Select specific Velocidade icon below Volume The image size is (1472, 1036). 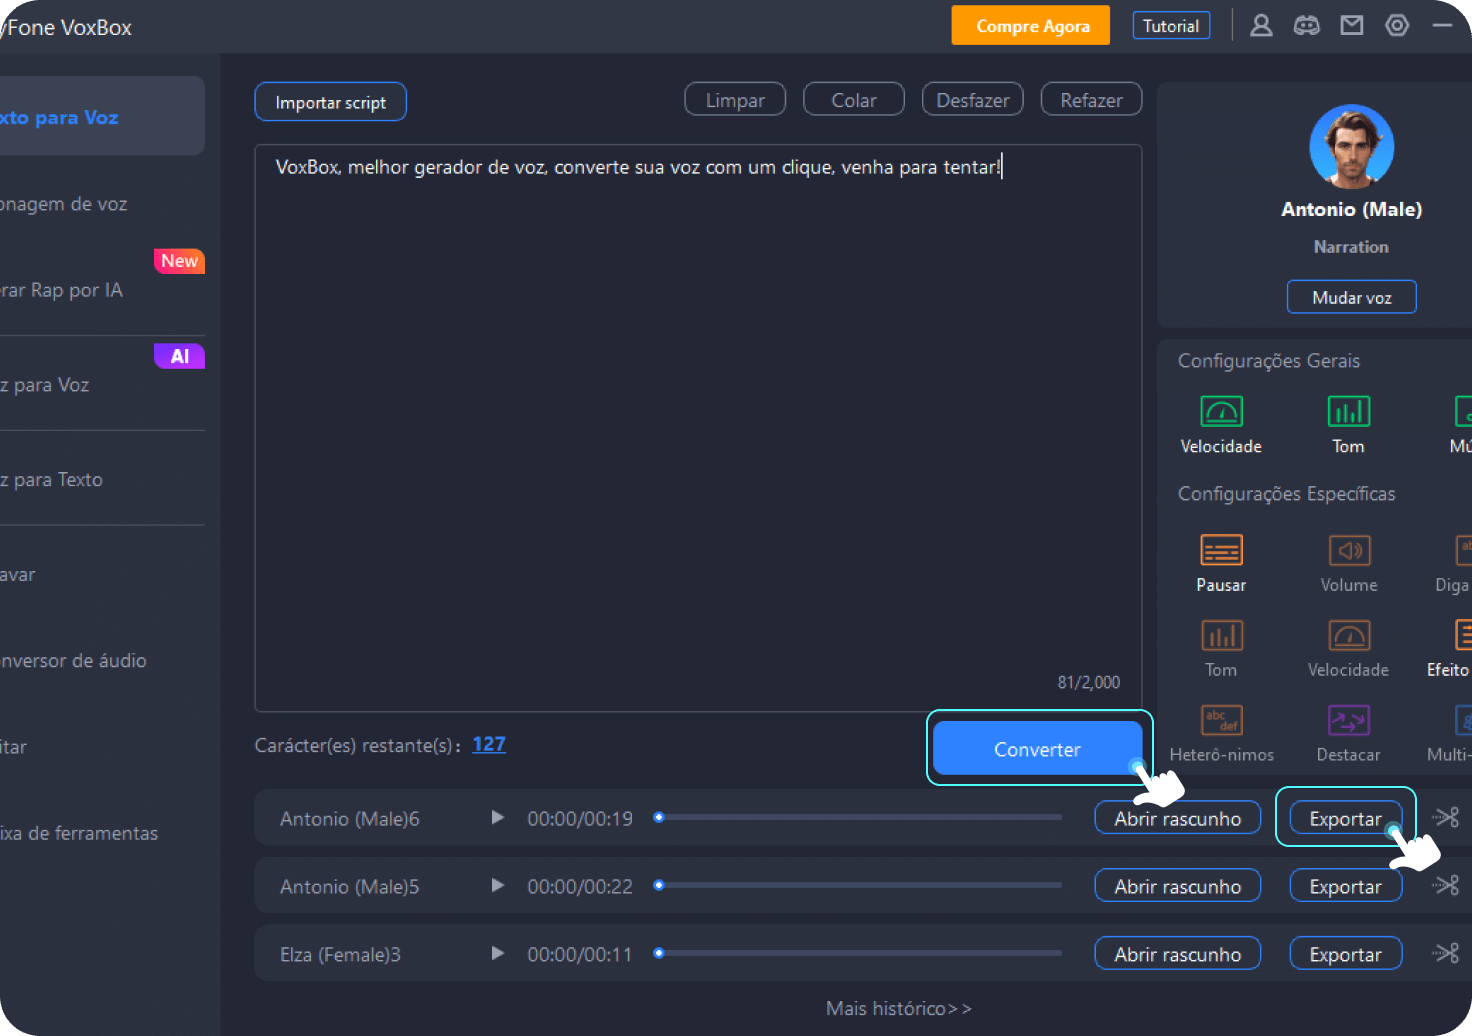click(1349, 635)
